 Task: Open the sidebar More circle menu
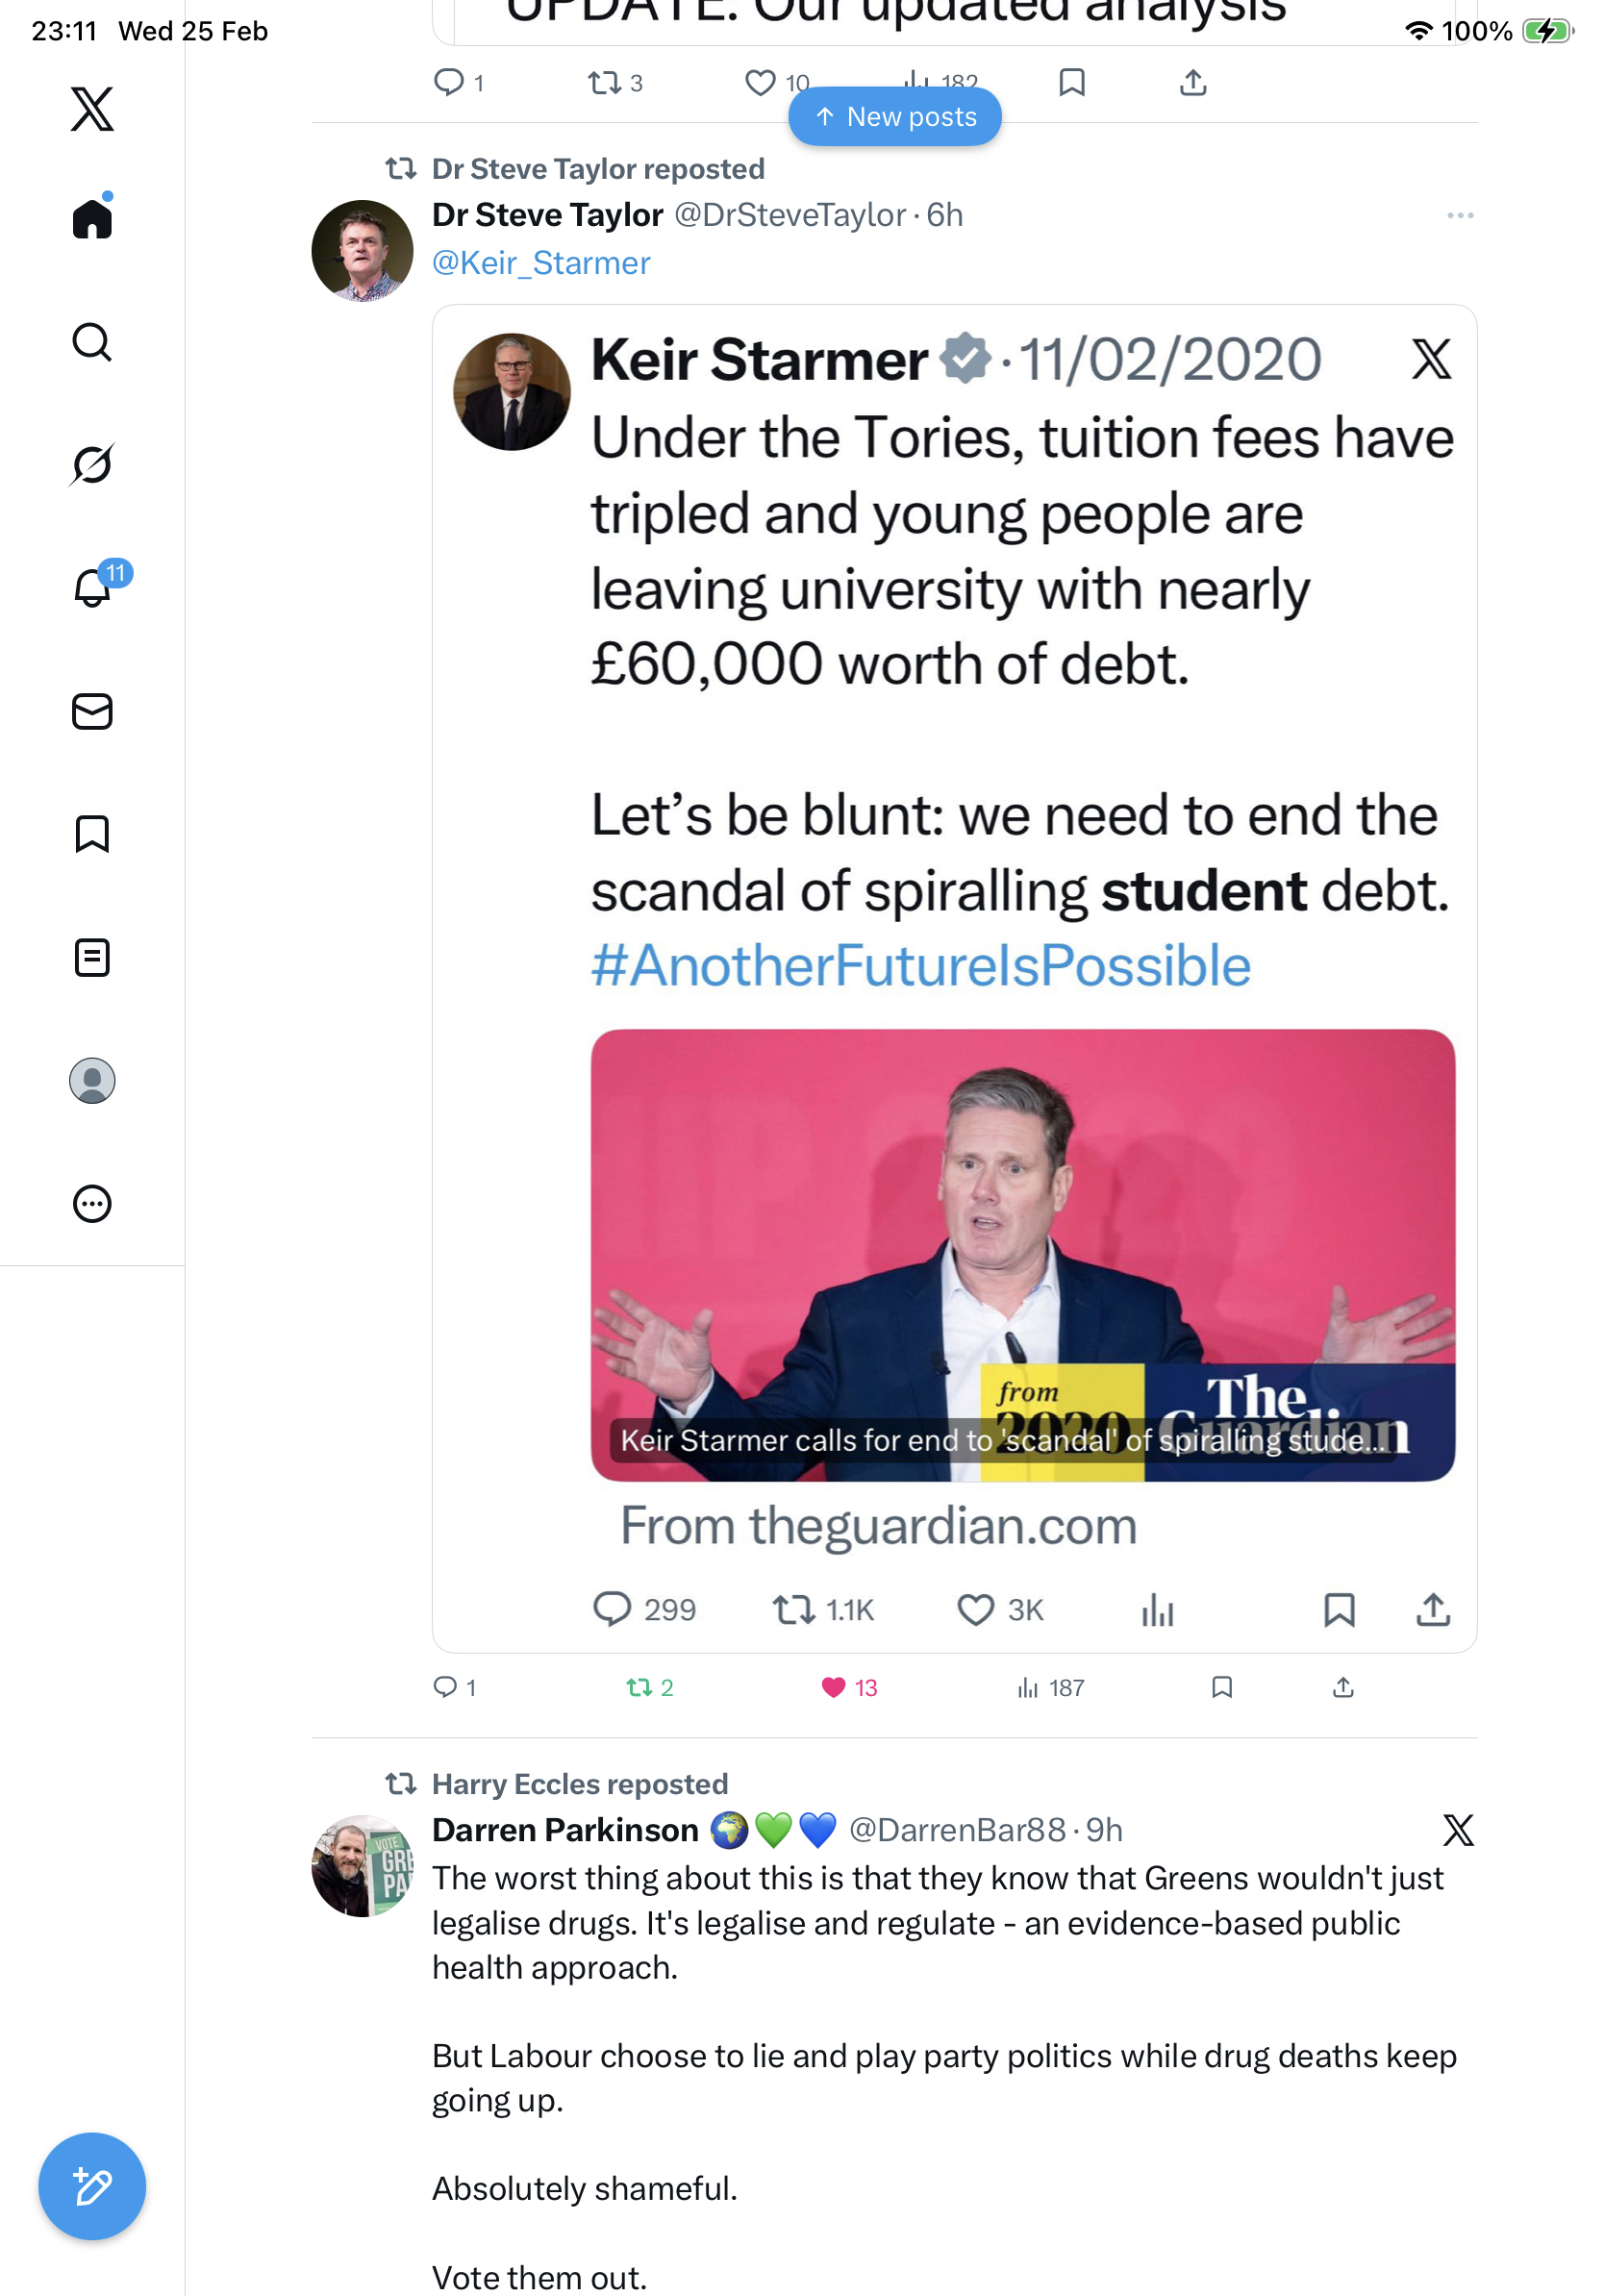92,1203
